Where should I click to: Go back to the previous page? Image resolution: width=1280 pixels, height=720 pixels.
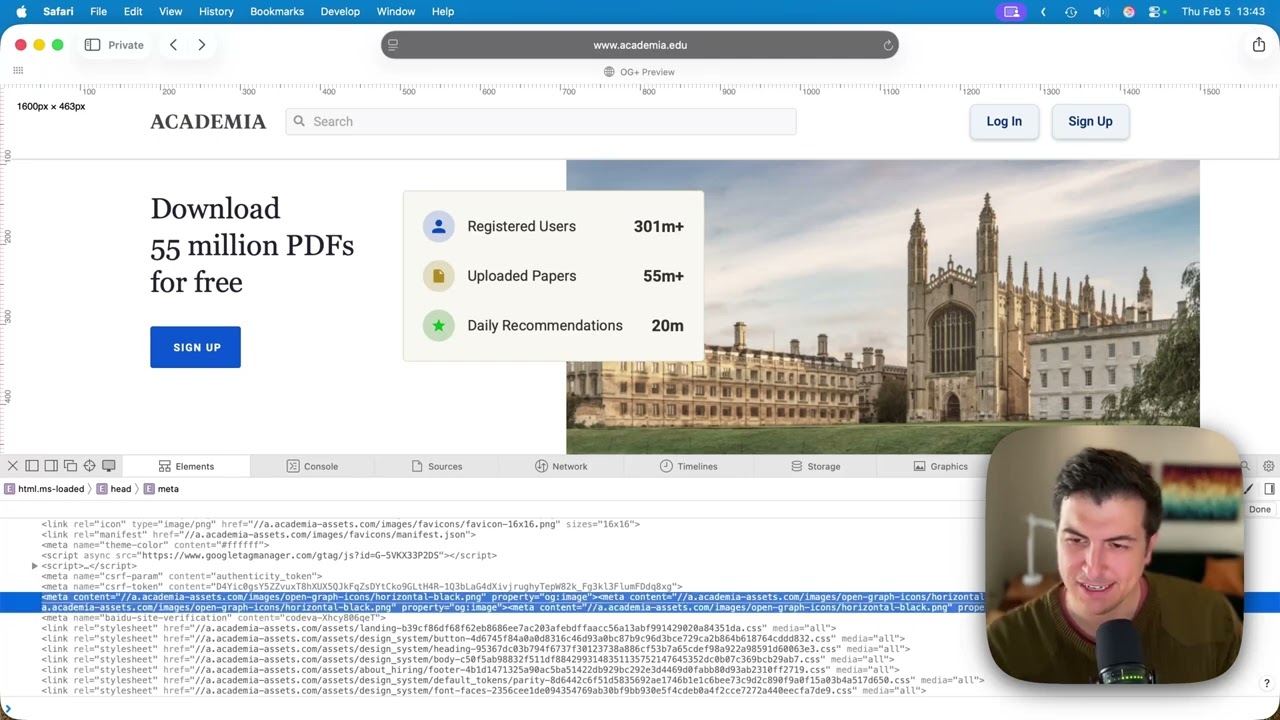point(173,45)
